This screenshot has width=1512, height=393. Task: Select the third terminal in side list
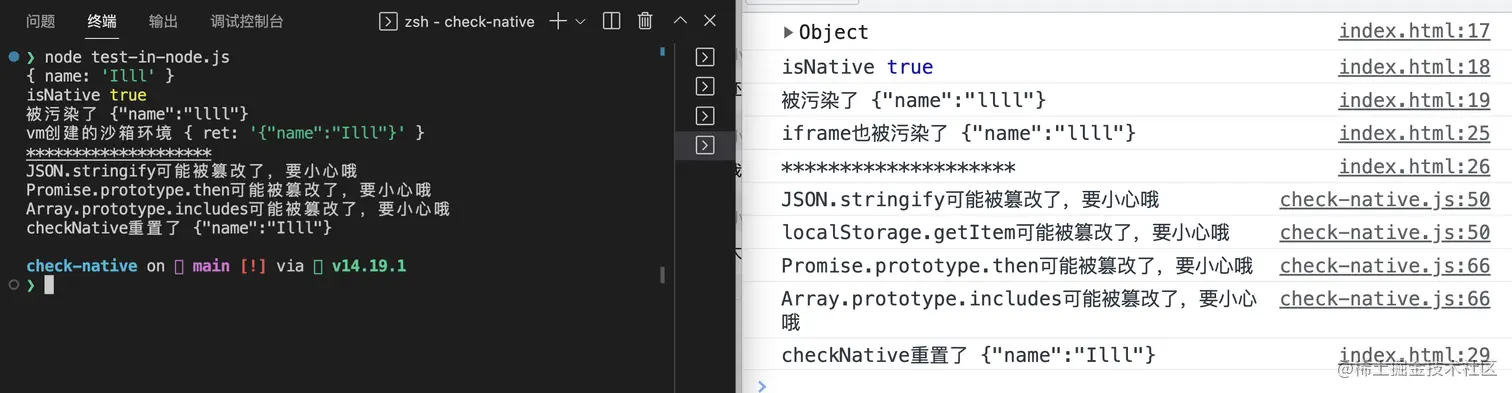[705, 116]
